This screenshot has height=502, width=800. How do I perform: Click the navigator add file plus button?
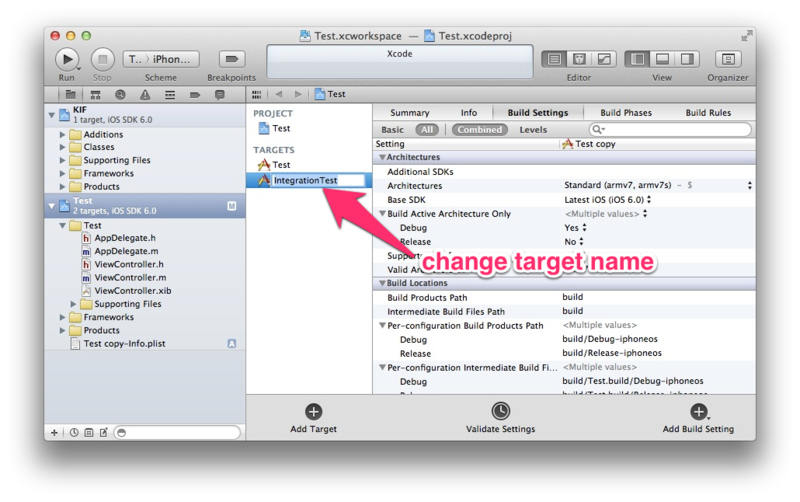pyautogui.click(x=54, y=433)
